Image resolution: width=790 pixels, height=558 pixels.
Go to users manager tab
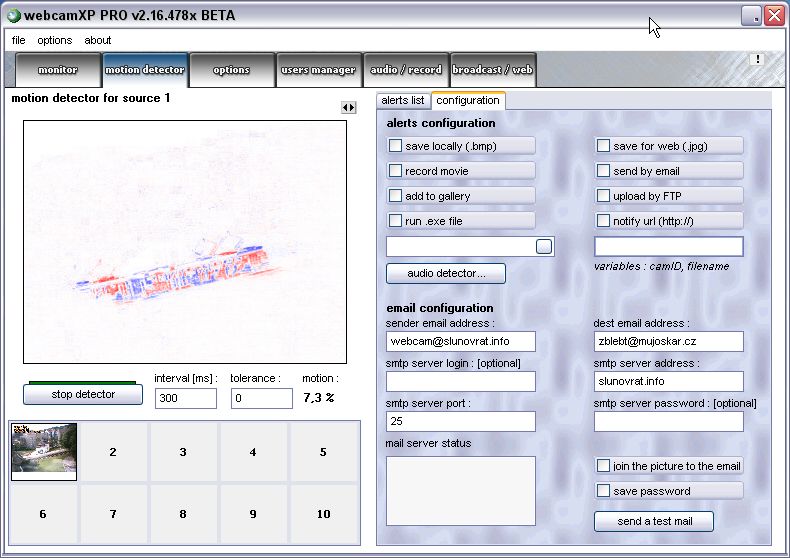point(318,69)
